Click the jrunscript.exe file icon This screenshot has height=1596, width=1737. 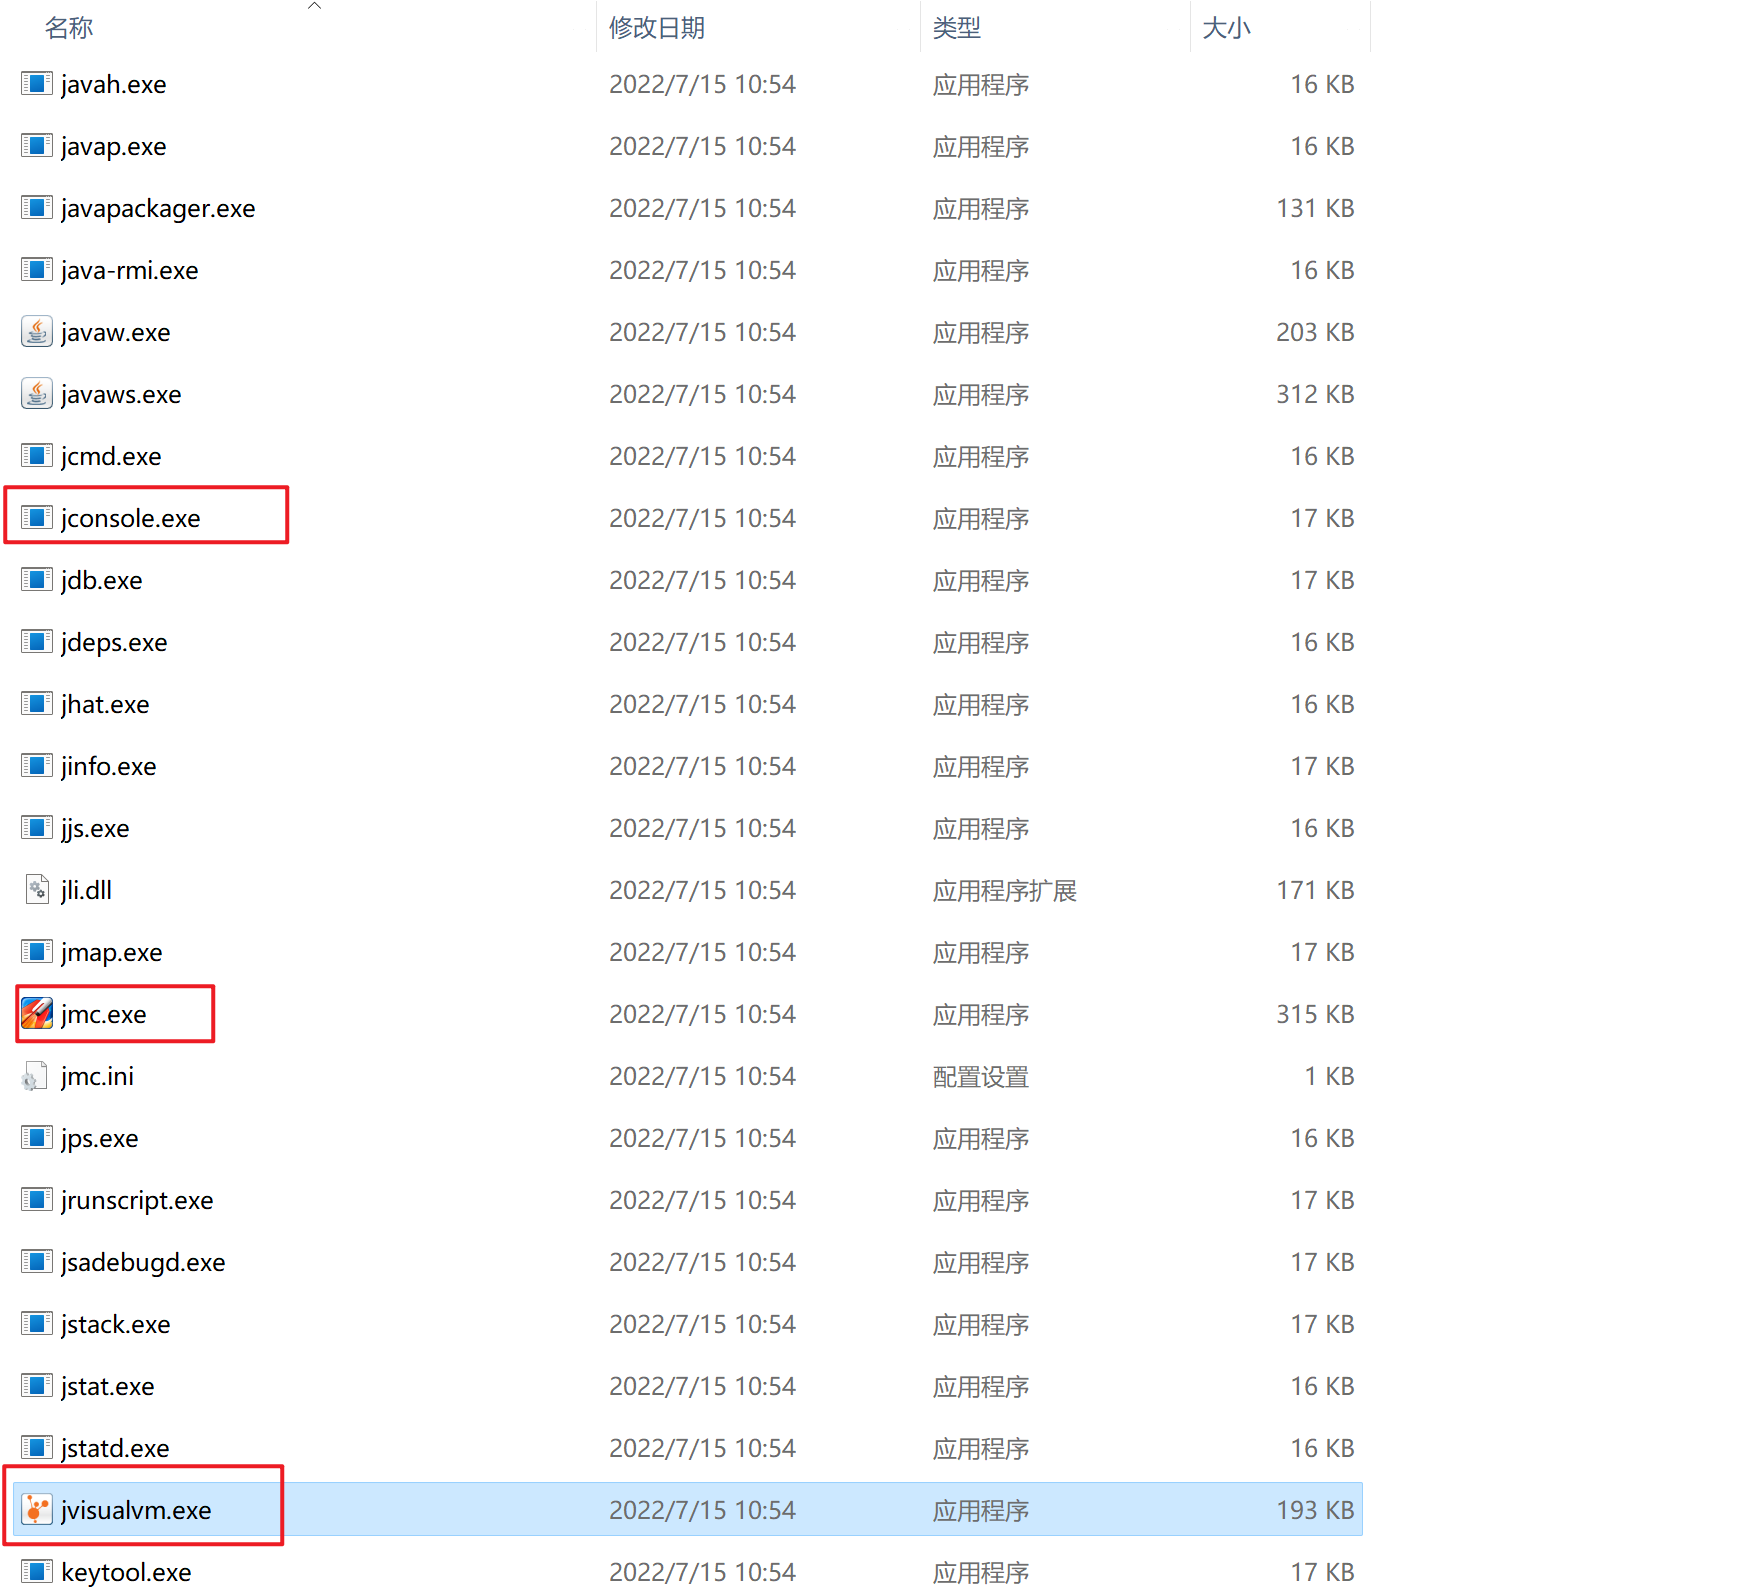coord(37,1200)
